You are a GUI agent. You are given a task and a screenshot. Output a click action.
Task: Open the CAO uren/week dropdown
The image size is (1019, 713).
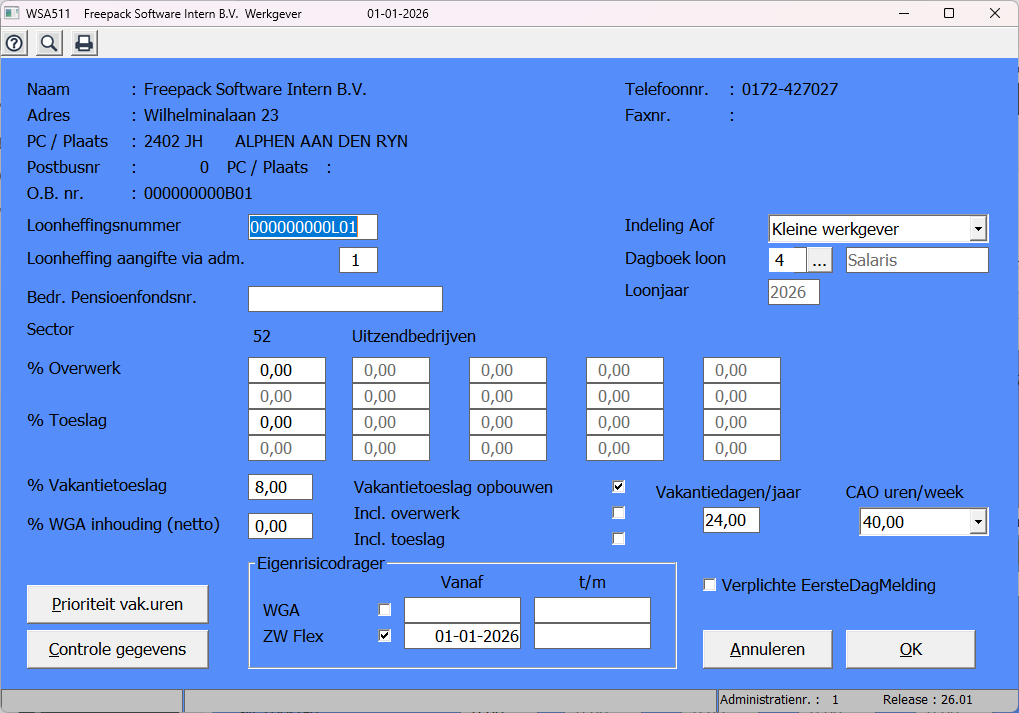pyautogui.click(x=978, y=522)
